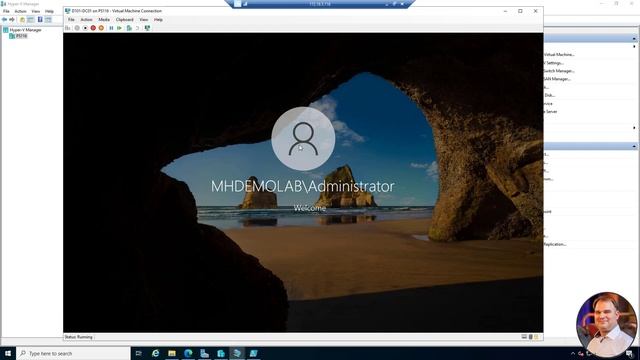
Task: Open Task View from the taskbar
Action: [138, 353]
